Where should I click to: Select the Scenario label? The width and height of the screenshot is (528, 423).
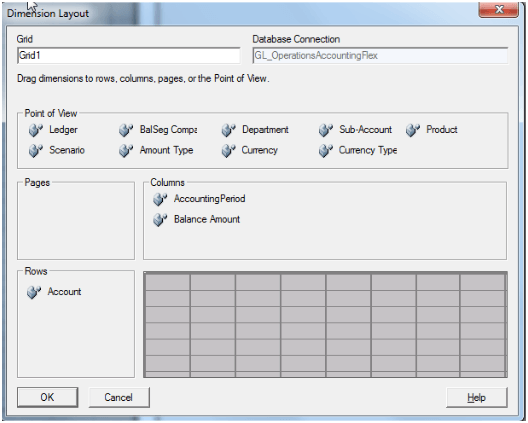67,150
